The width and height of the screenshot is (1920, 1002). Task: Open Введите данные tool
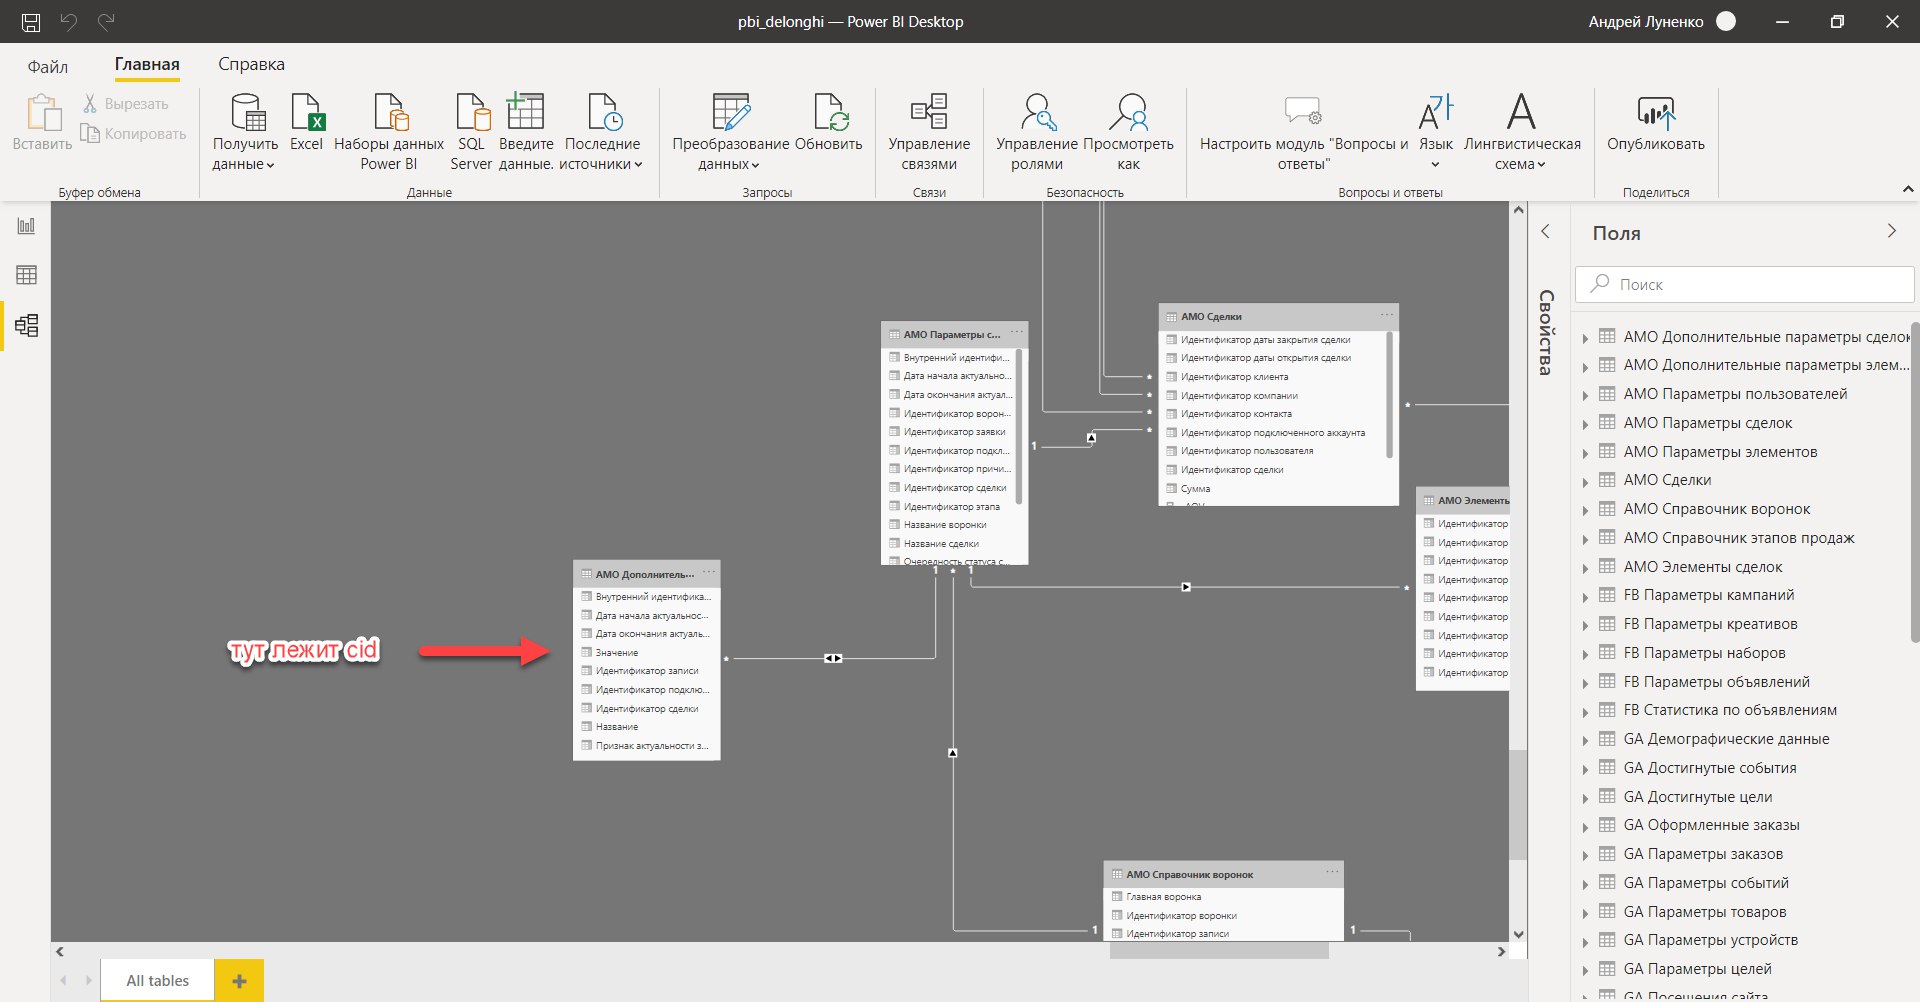tap(526, 131)
